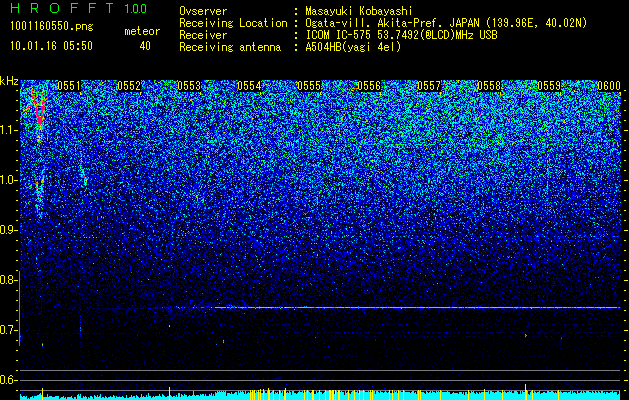Select the meteor count value 40

(x=145, y=46)
